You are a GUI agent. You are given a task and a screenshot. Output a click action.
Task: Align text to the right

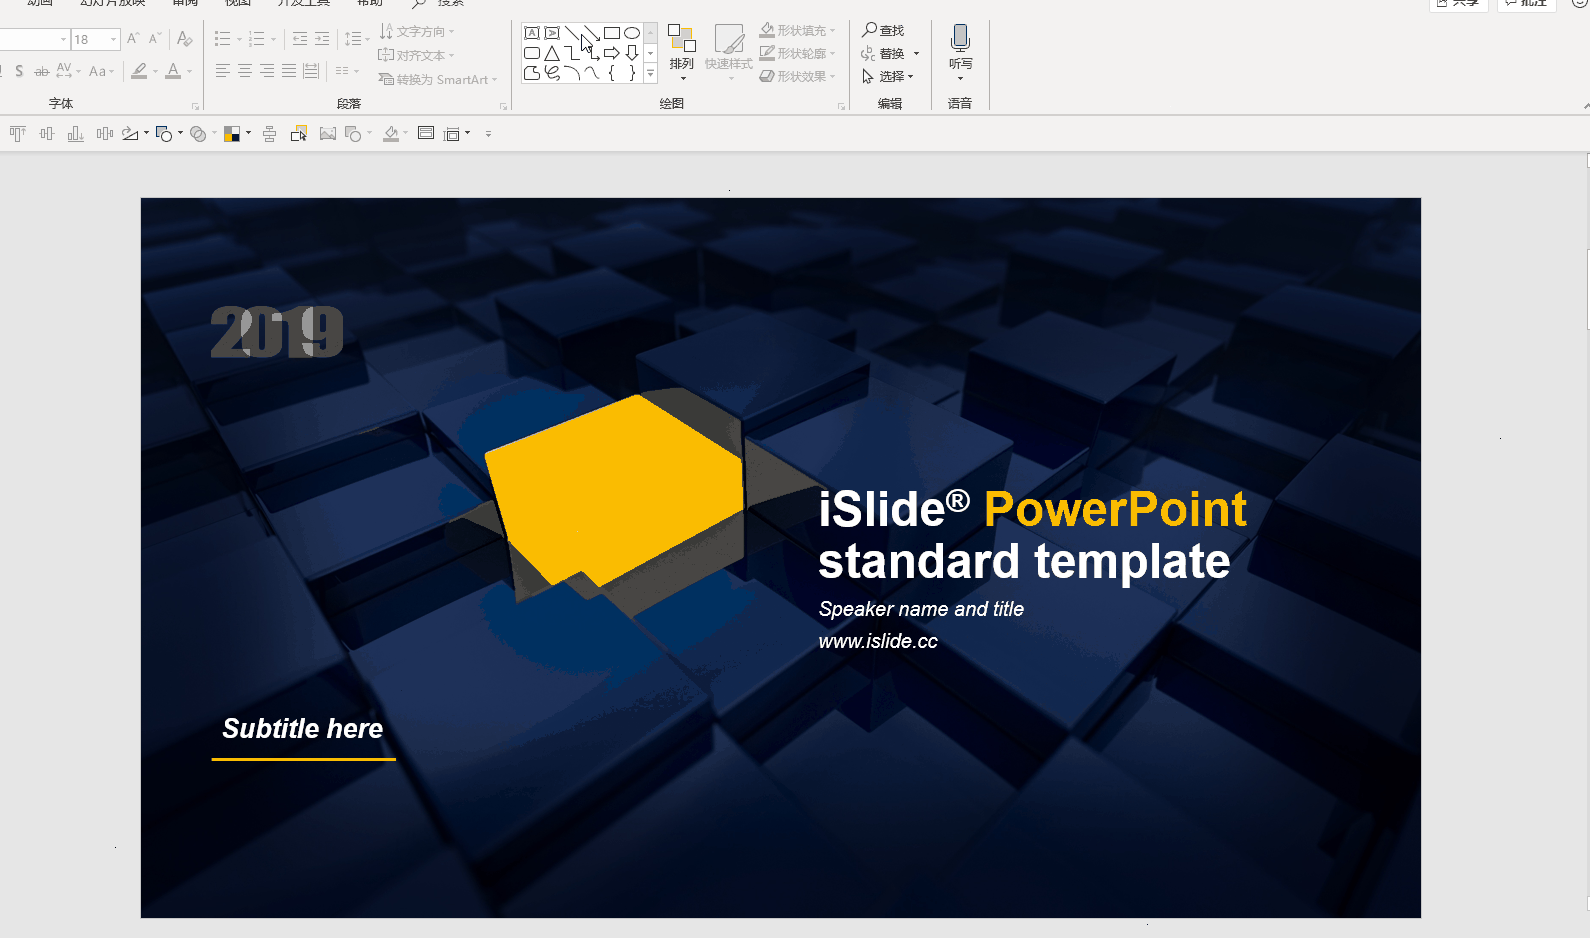tap(267, 71)
